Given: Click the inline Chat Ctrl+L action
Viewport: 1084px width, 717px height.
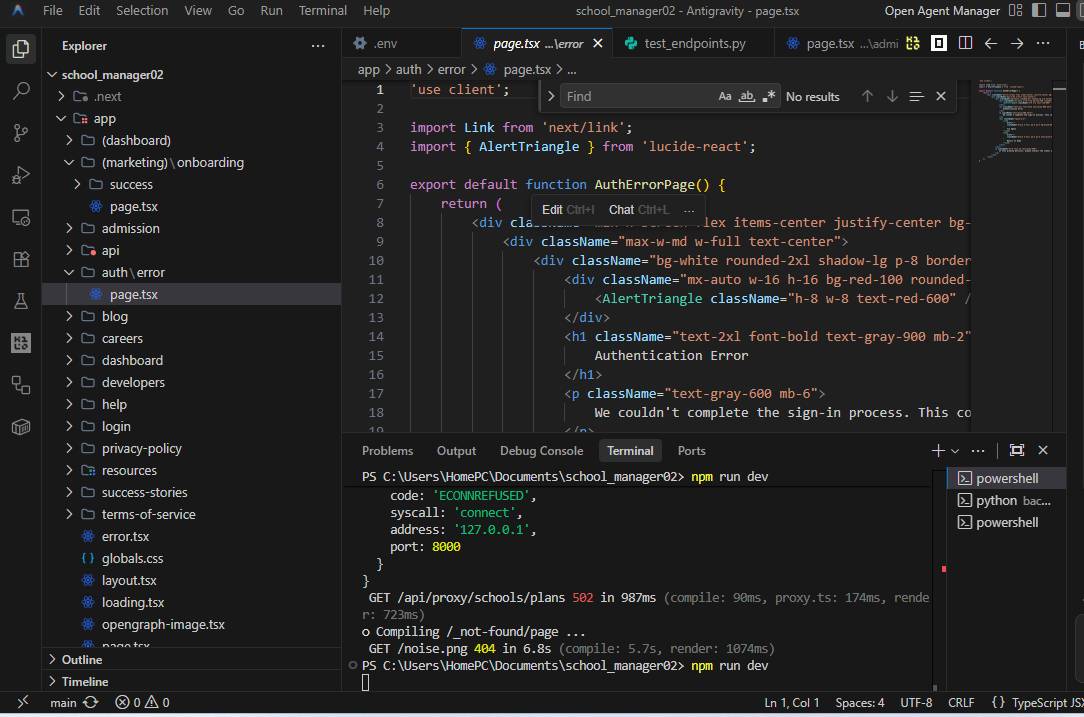Looking at the screenshot, I should tap(639, 209).
